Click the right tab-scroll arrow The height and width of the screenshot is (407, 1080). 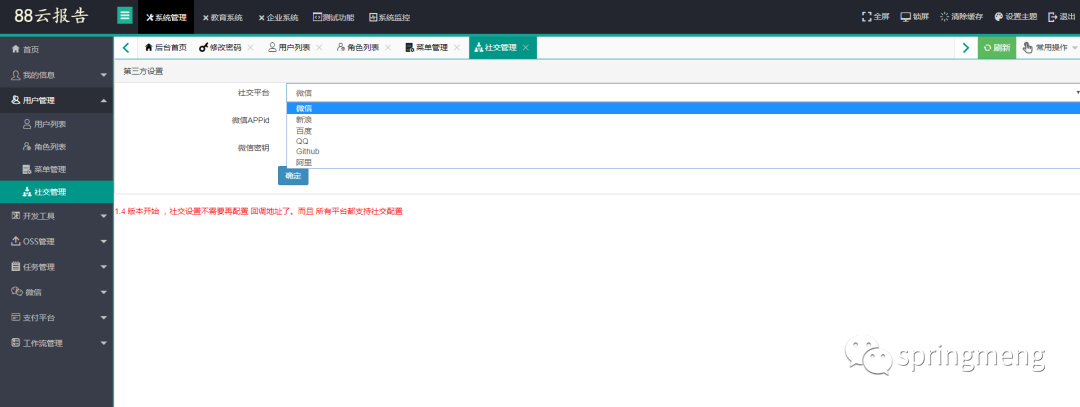tap(966, 48)
